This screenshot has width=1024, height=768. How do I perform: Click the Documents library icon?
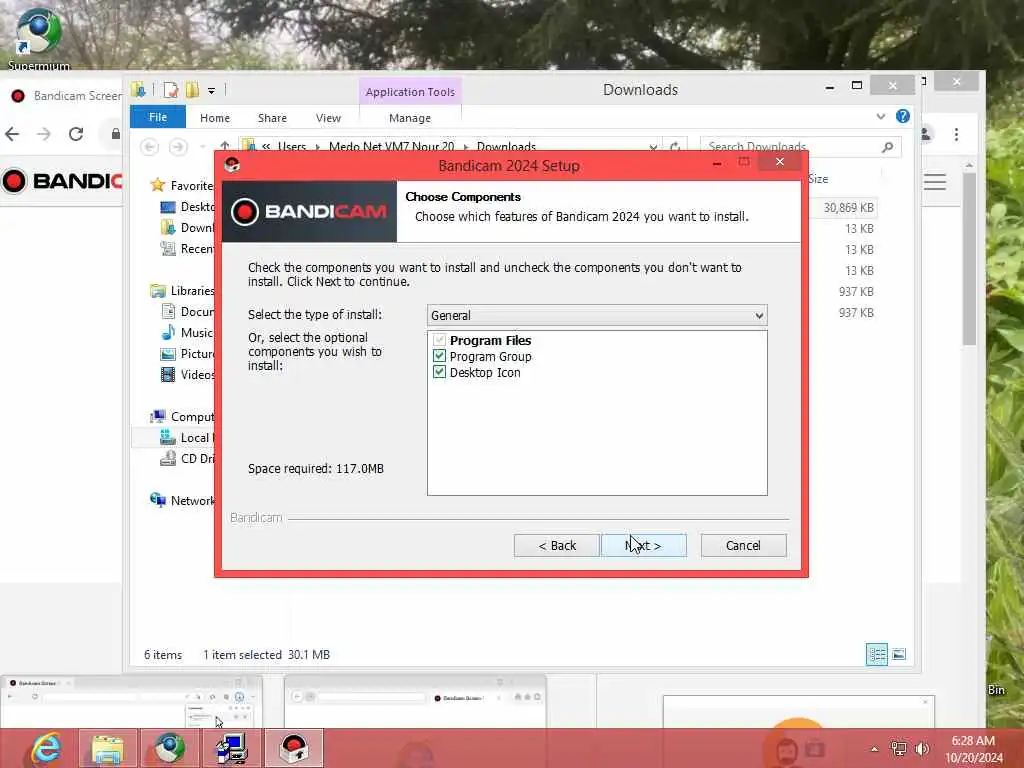click(x=168, y=312)
